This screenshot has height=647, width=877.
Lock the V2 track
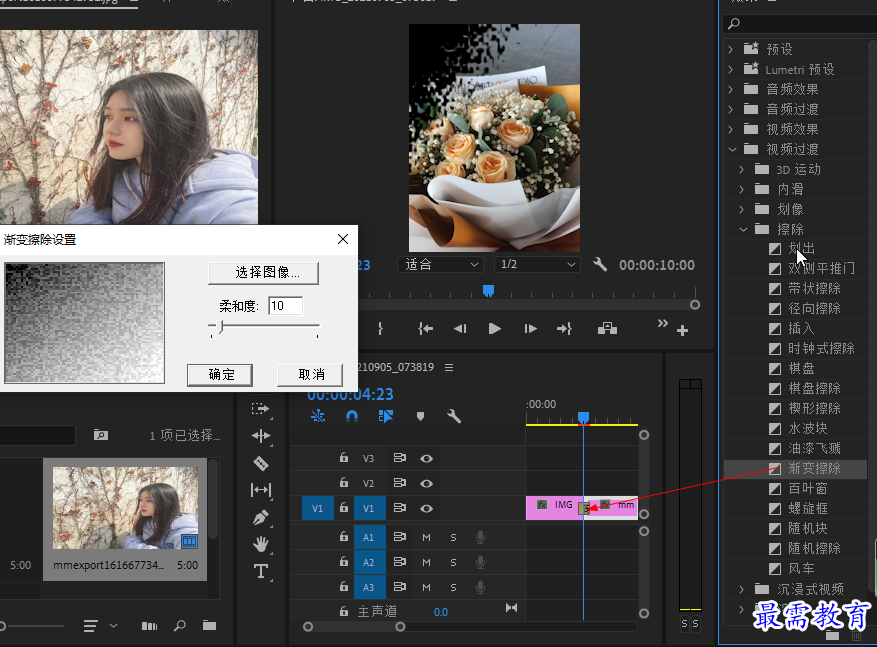coord(344,482)
